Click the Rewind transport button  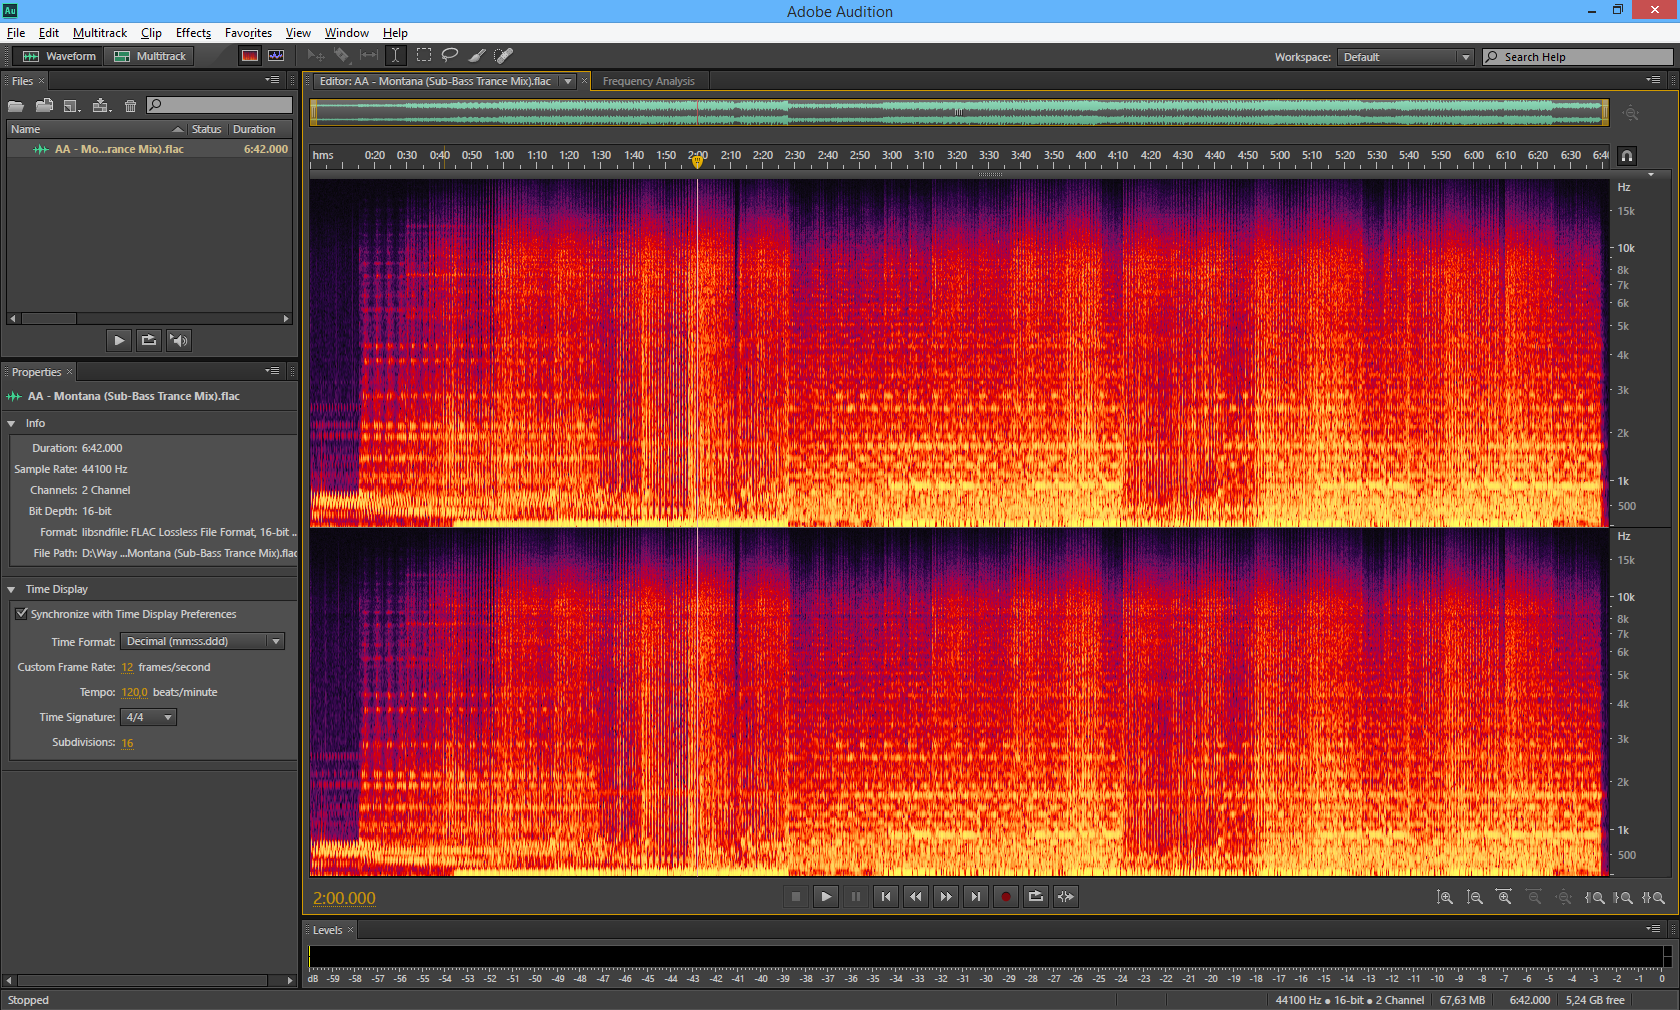point(916,897)
